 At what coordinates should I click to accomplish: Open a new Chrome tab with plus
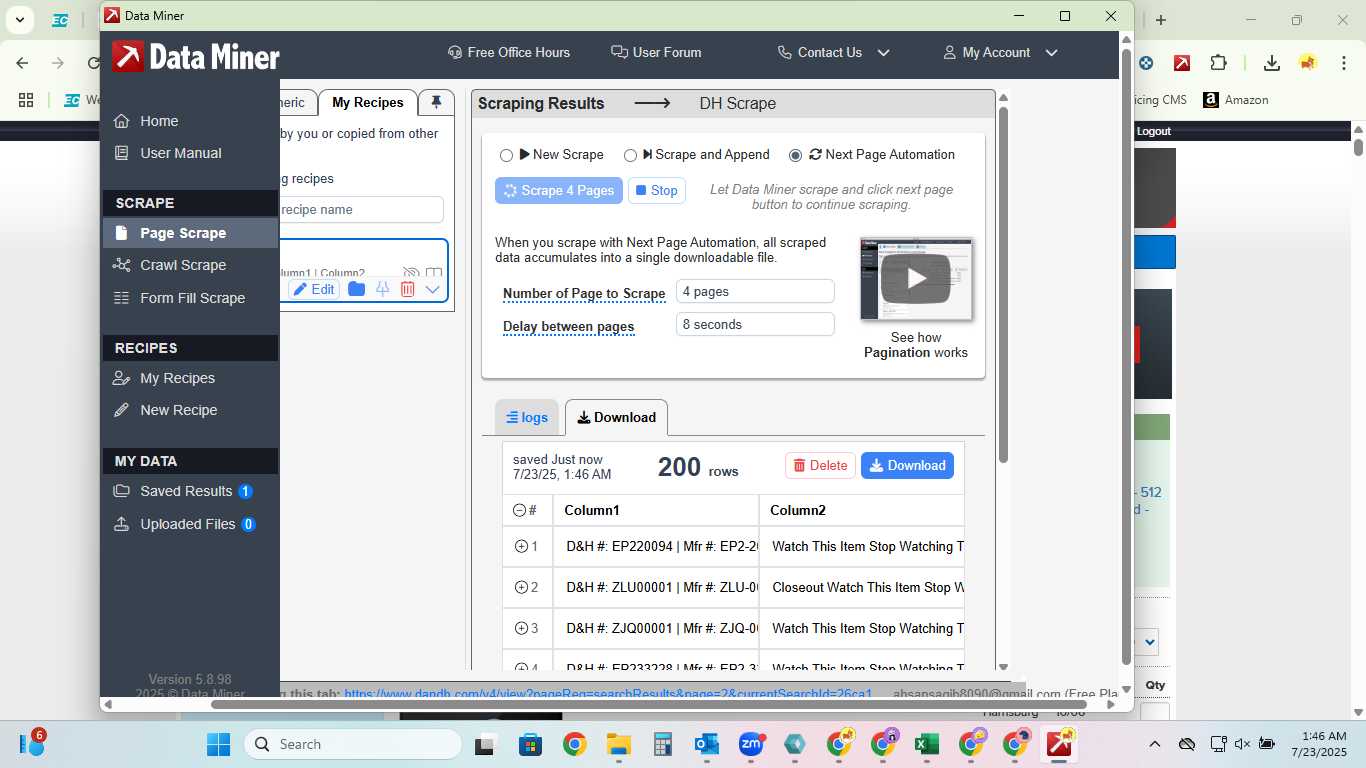tap(1161, 20)
